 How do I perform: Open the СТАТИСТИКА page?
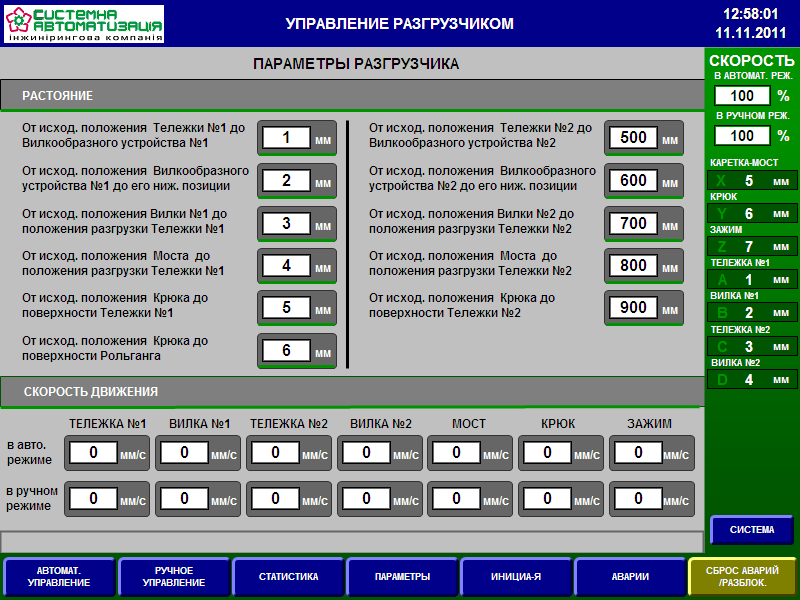pyautogui.click(x=288, y=577)
